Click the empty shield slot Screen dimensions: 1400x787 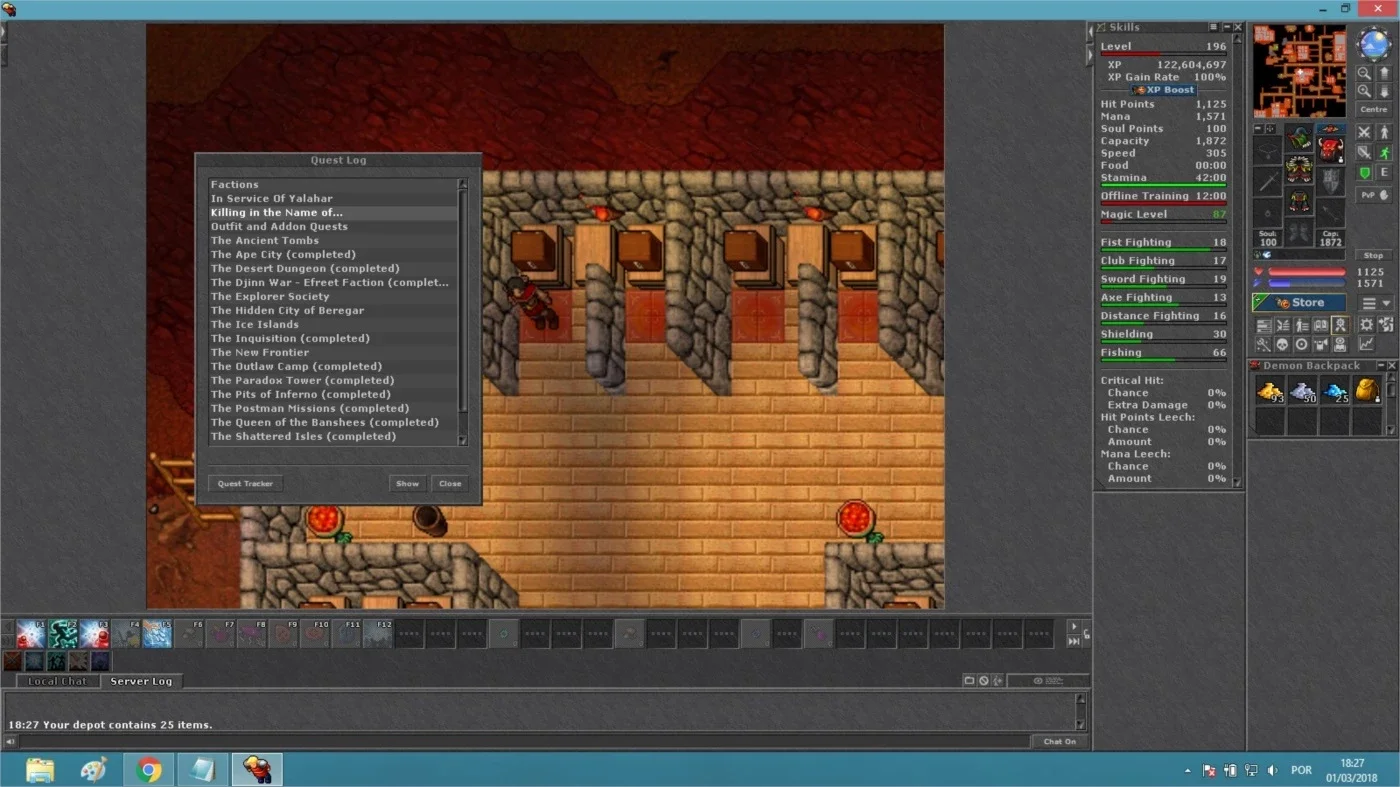click(1330, 181)
